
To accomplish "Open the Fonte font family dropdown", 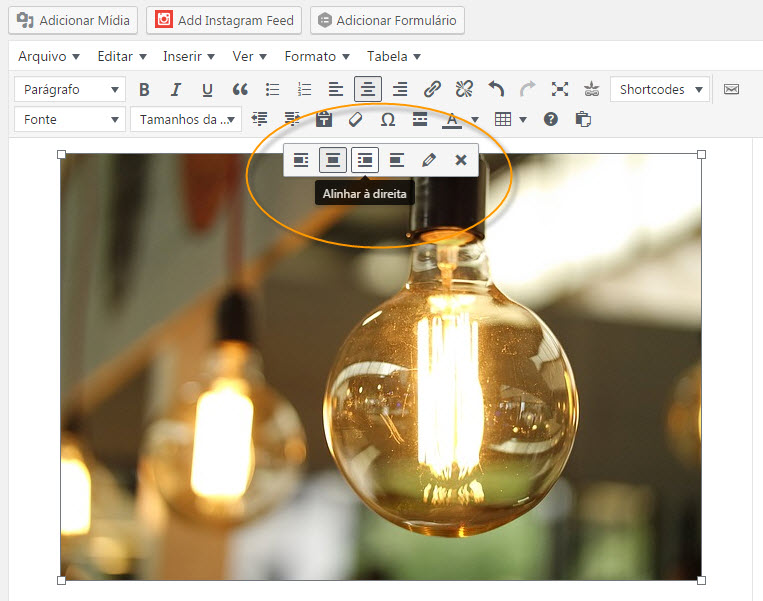I will (69, 119).
